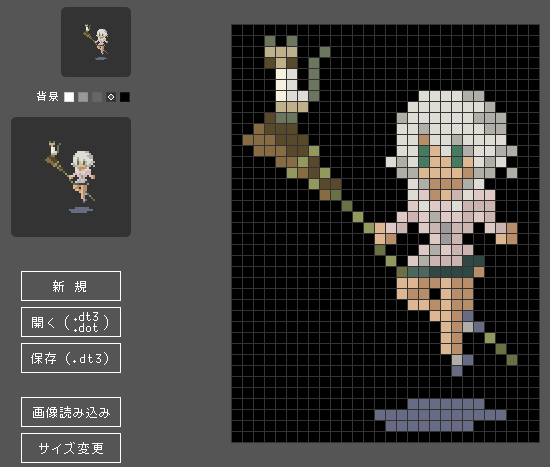Click the character's left green eye pixel

coord(424,156)
